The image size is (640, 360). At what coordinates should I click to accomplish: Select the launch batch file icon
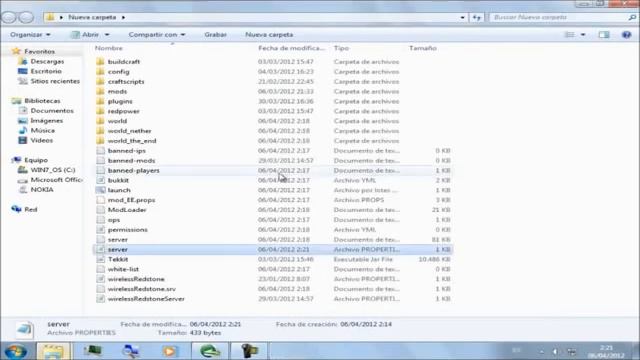[x=100, y=190]
